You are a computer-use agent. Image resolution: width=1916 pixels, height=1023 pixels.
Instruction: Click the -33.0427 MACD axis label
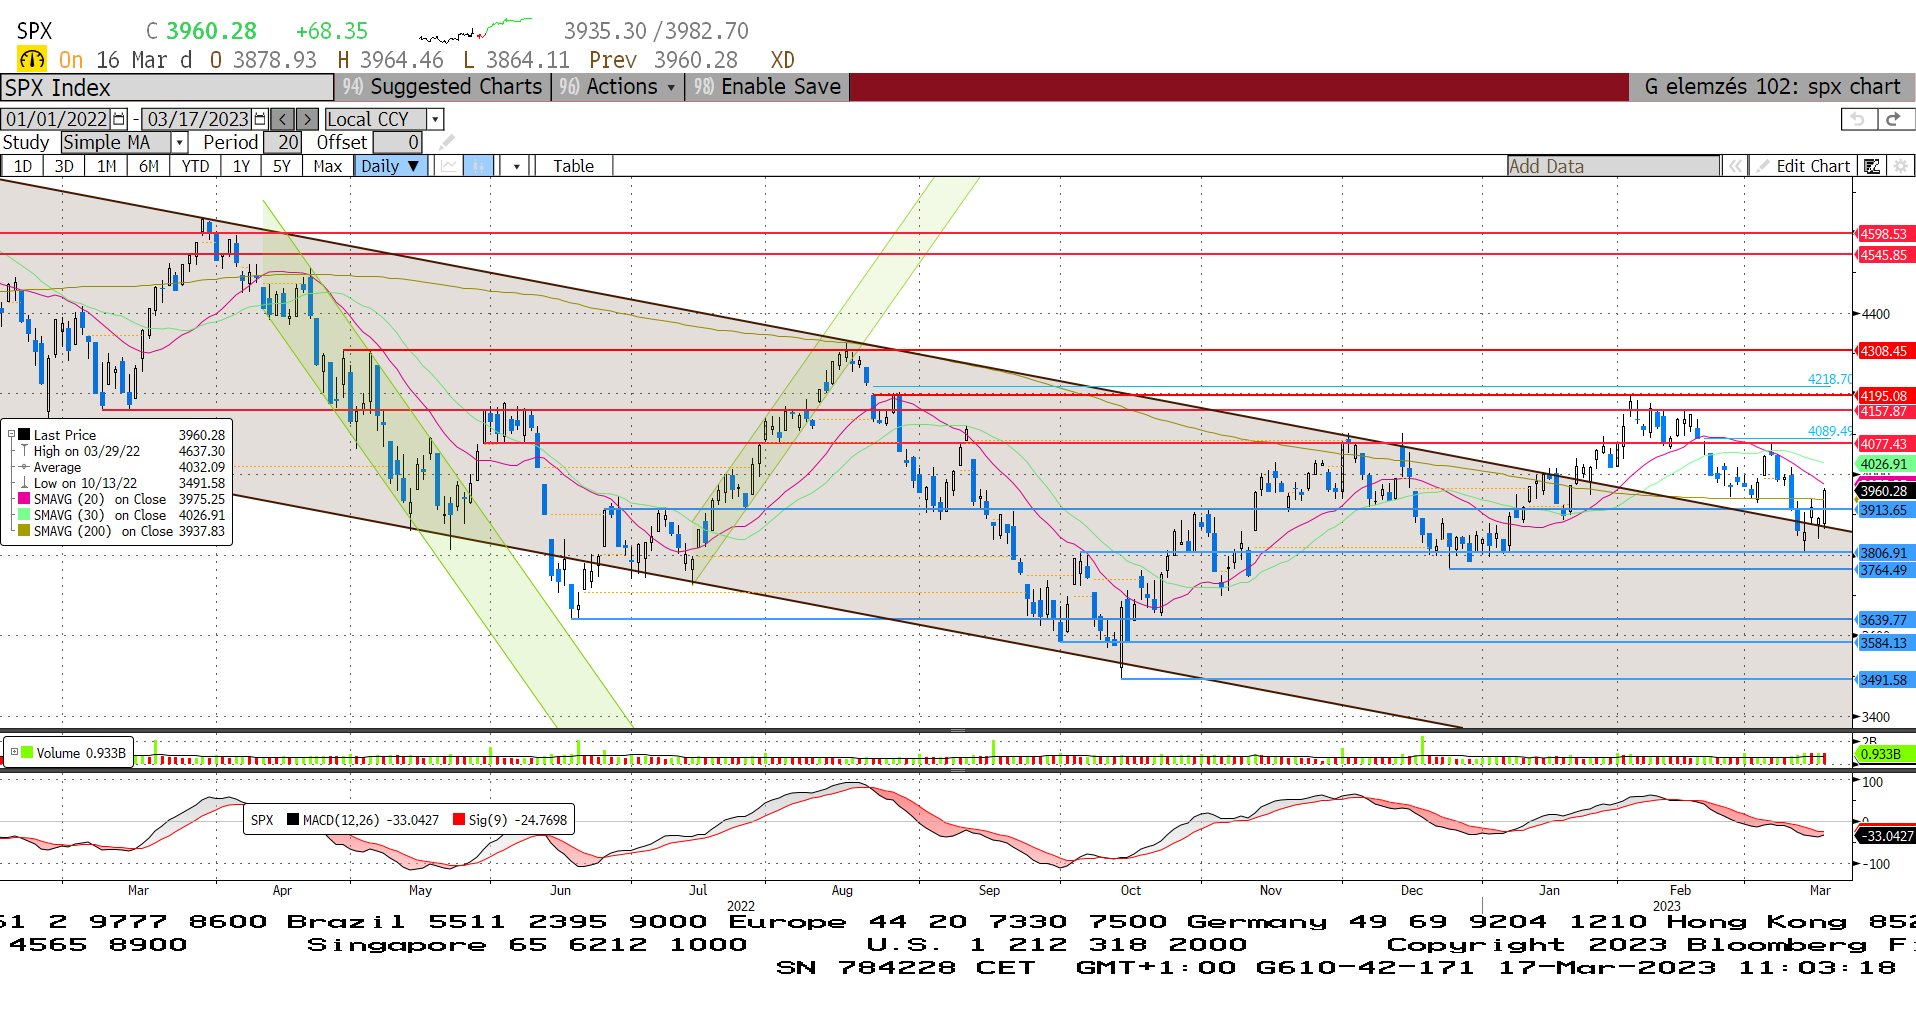pos(1885,836)
